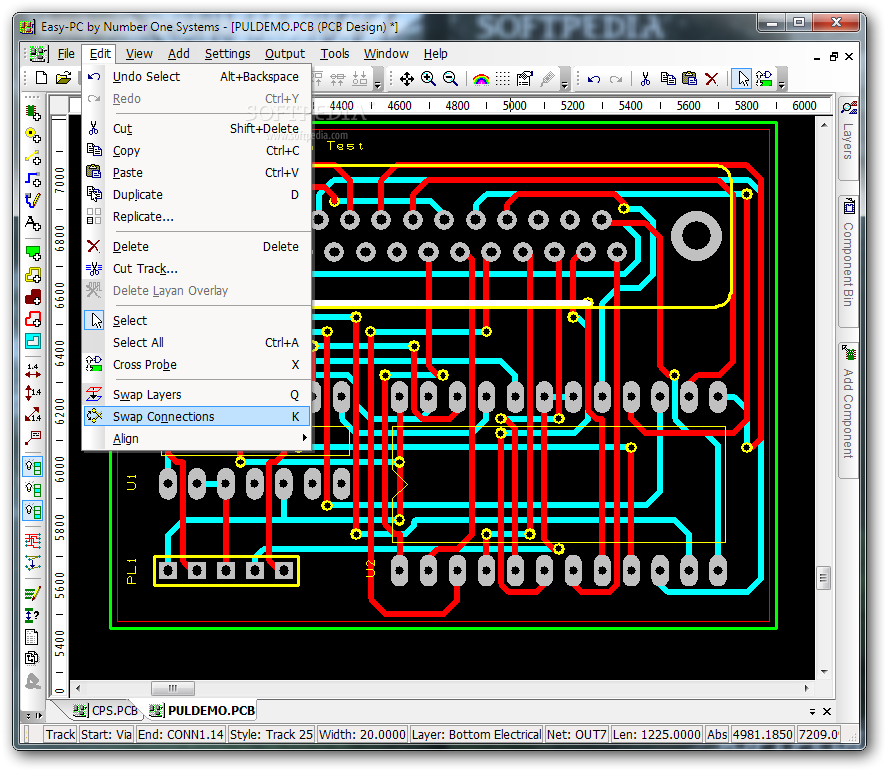This screenshot has width=887, height=771.
Task: Choose Swap Layers from Edit menu
Action: [196, 394]
